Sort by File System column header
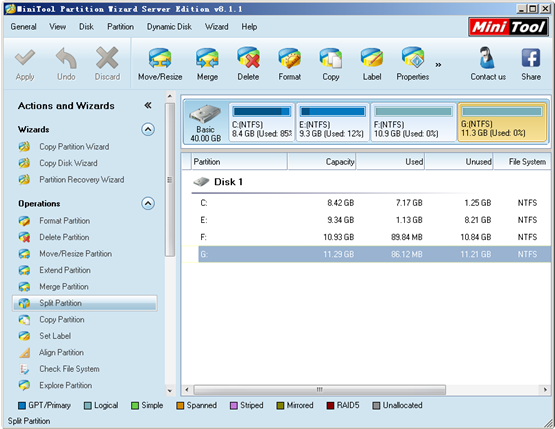This screenshot has height=429, width=555. coord(522,162)
